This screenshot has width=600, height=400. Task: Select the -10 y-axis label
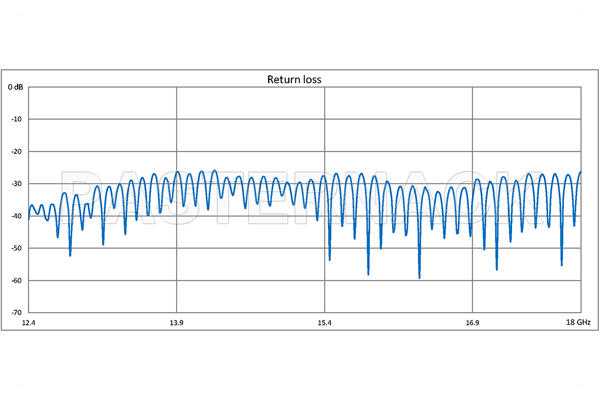point(17,119)
